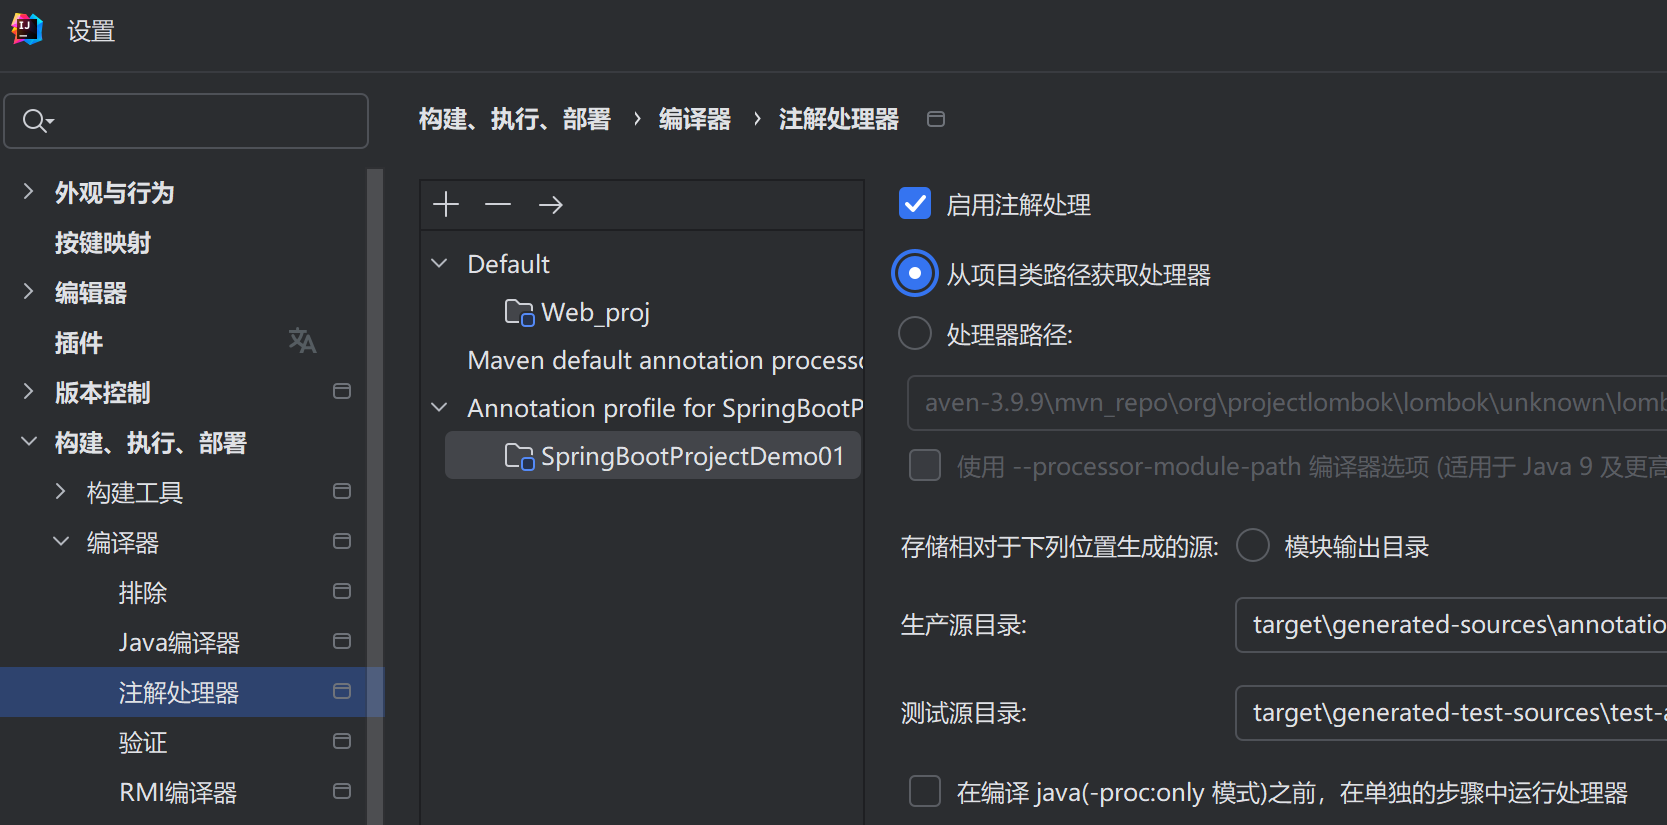
Task: Click project-level icon beside 注解处理器 in sidebar
Action: click(342, 691)
